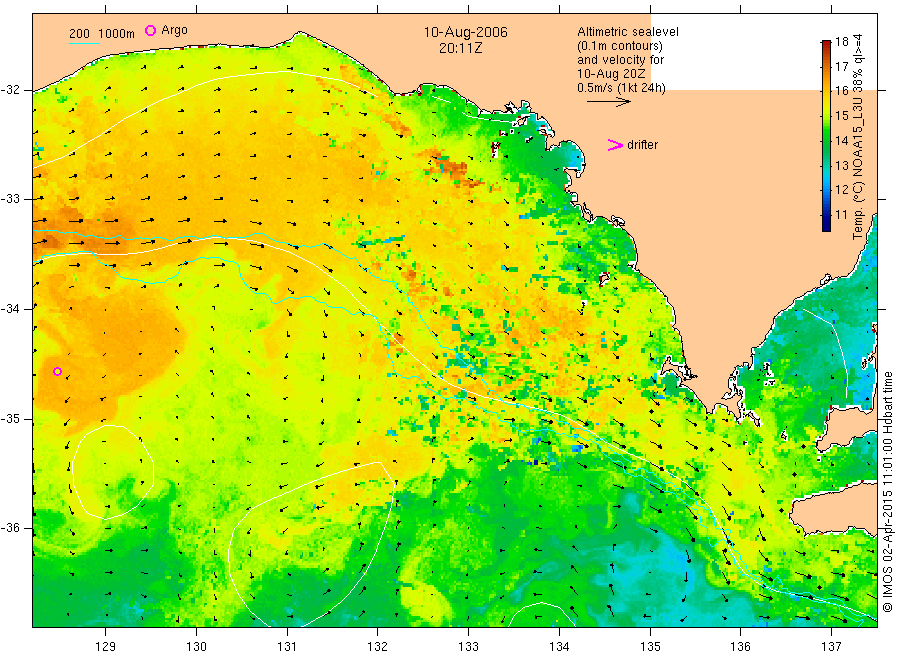Click the color bar value 17
This screenshot has height=660, width=900.
tap(841, 67)
